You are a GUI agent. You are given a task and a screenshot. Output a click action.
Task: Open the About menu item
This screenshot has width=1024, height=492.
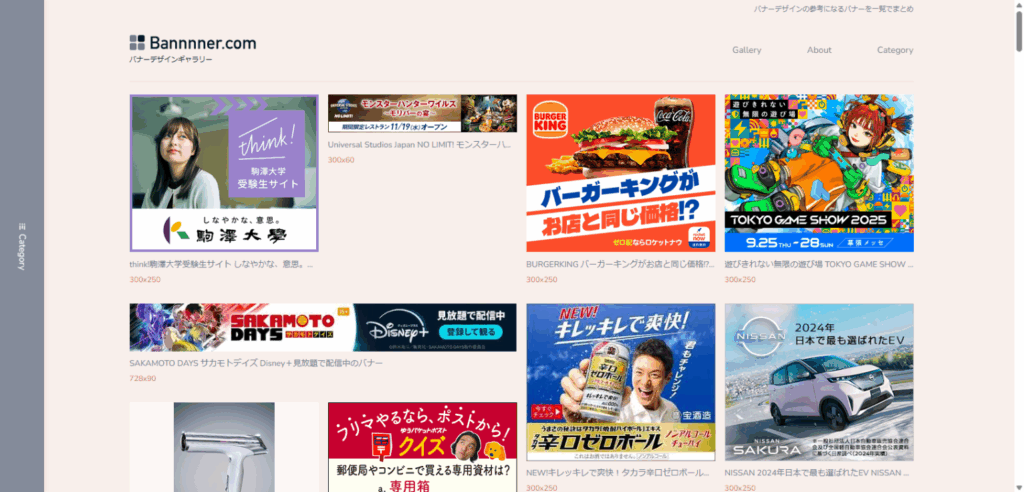pyautogui.click(x=819, y=50)
